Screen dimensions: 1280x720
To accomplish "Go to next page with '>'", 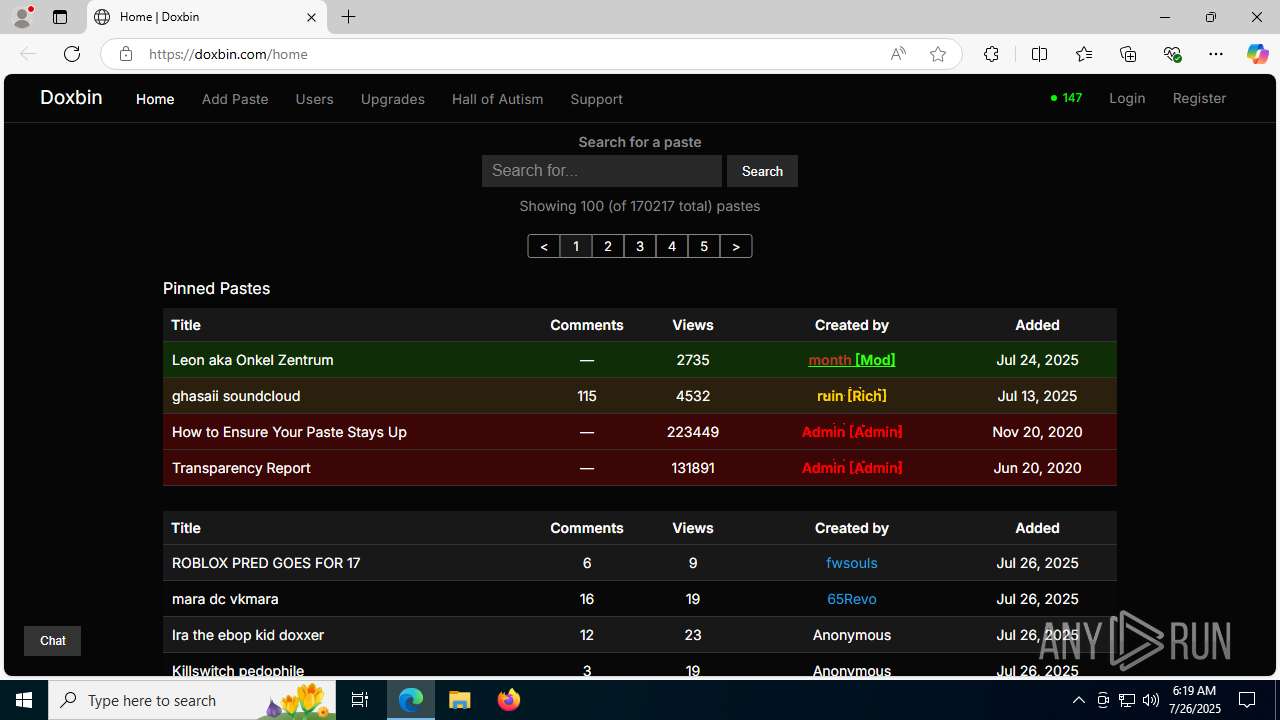I will pyautogui.click(x=736, y=246).
